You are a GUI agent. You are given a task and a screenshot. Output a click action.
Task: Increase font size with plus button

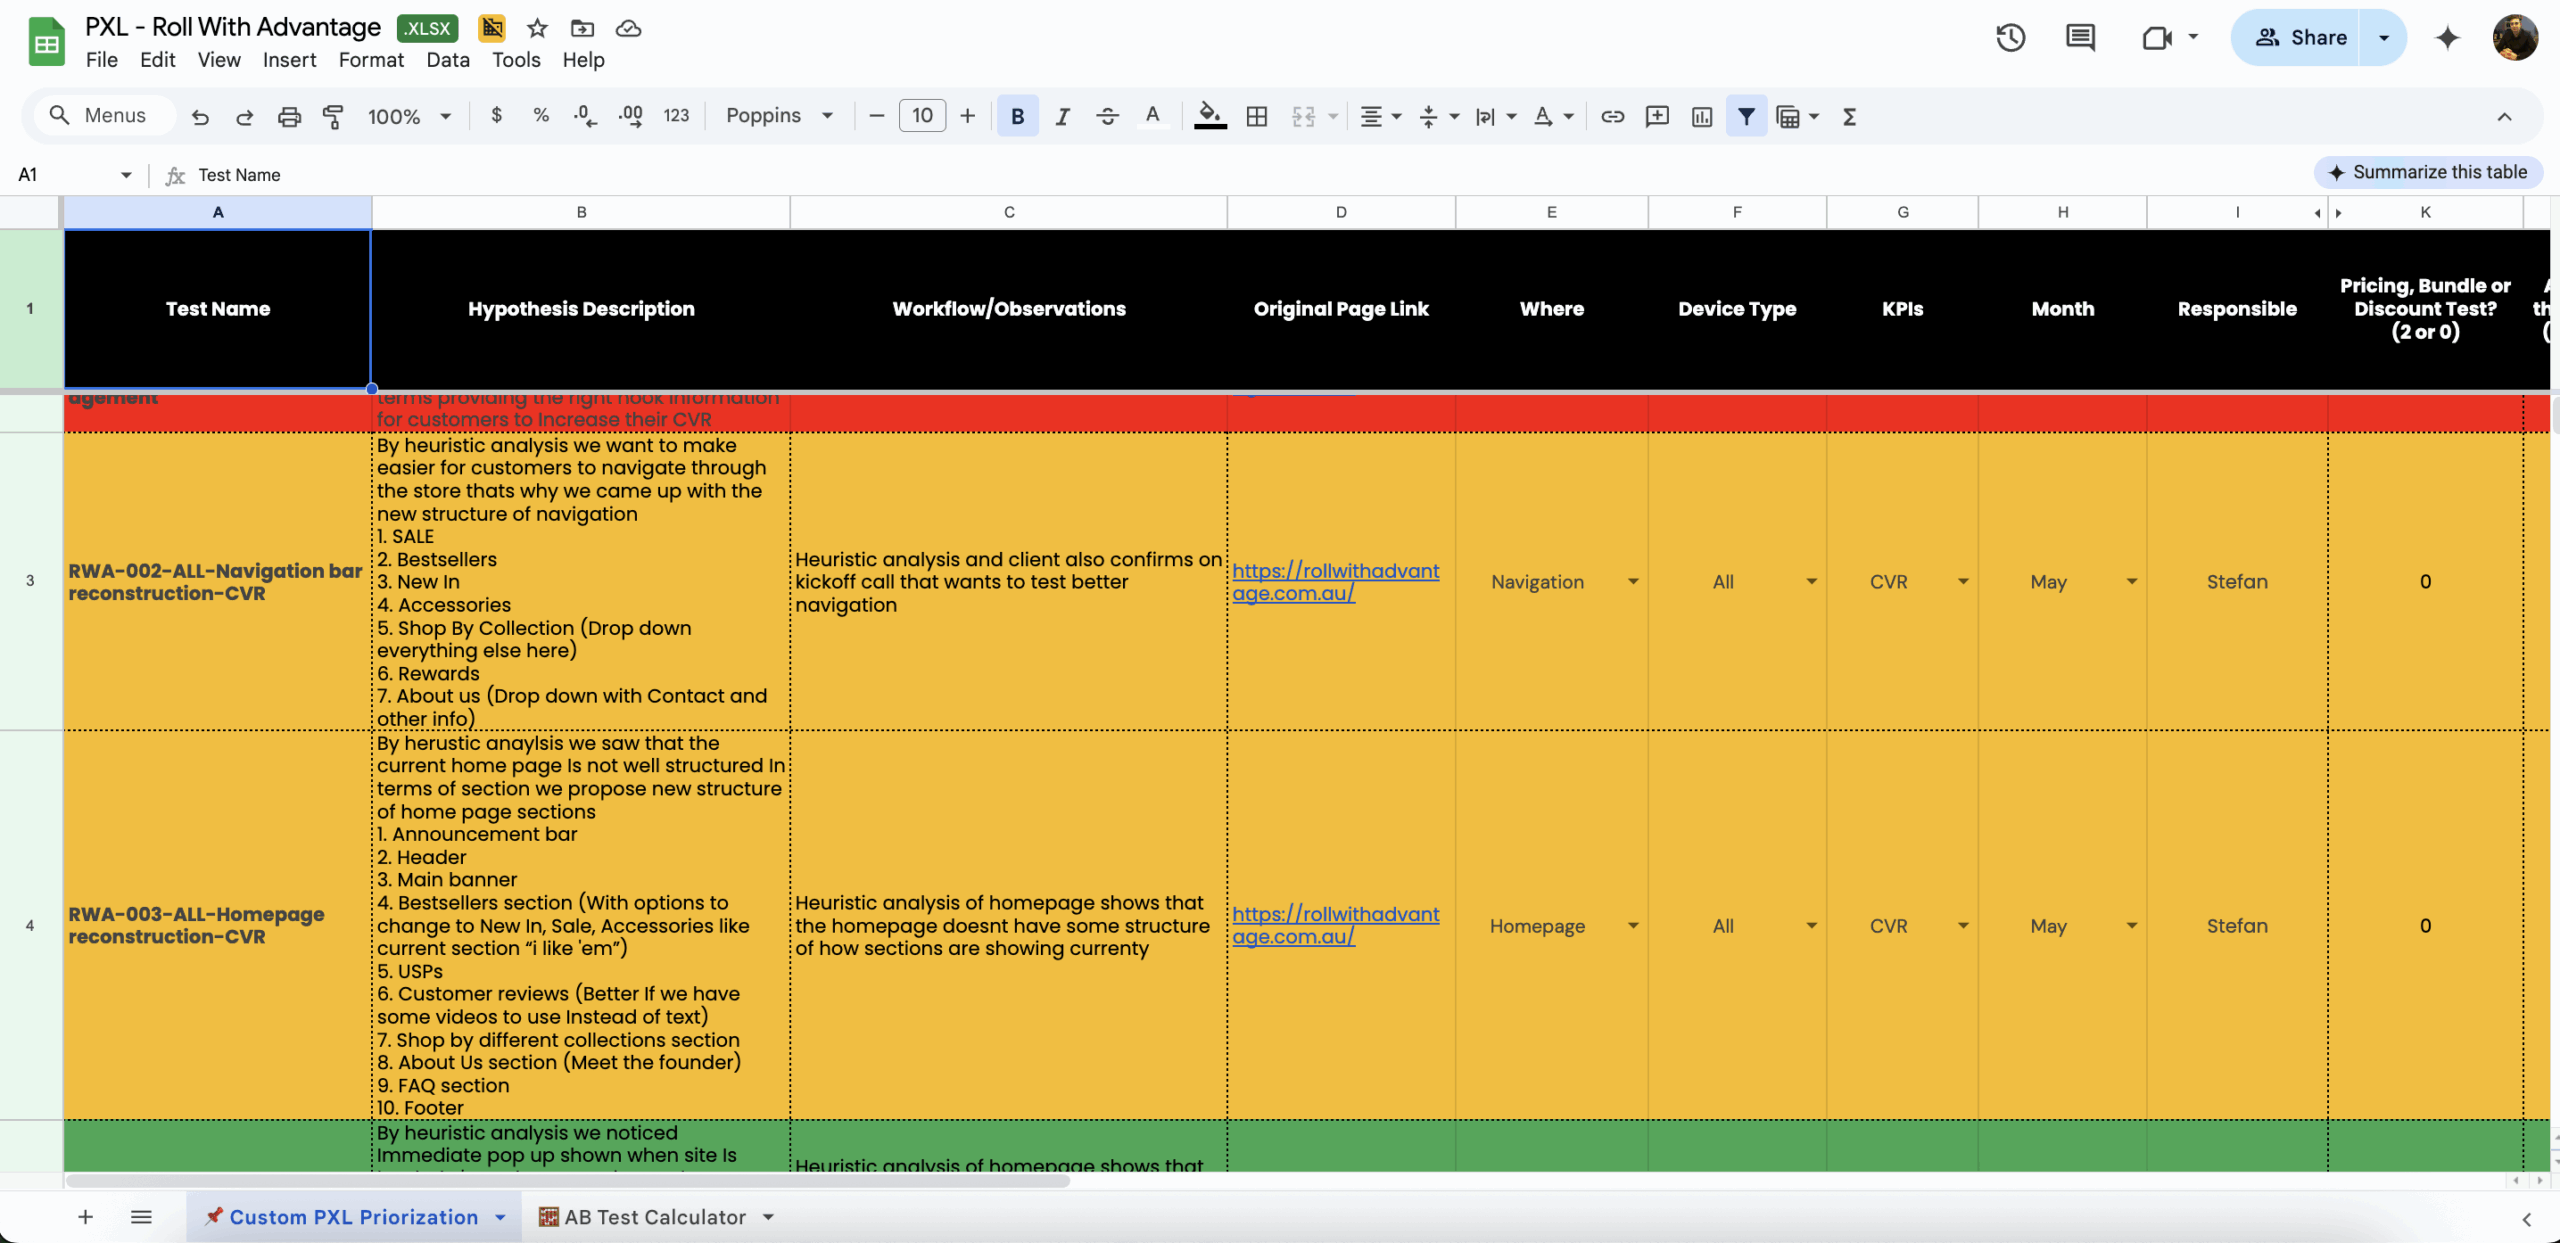coord(967,116)
